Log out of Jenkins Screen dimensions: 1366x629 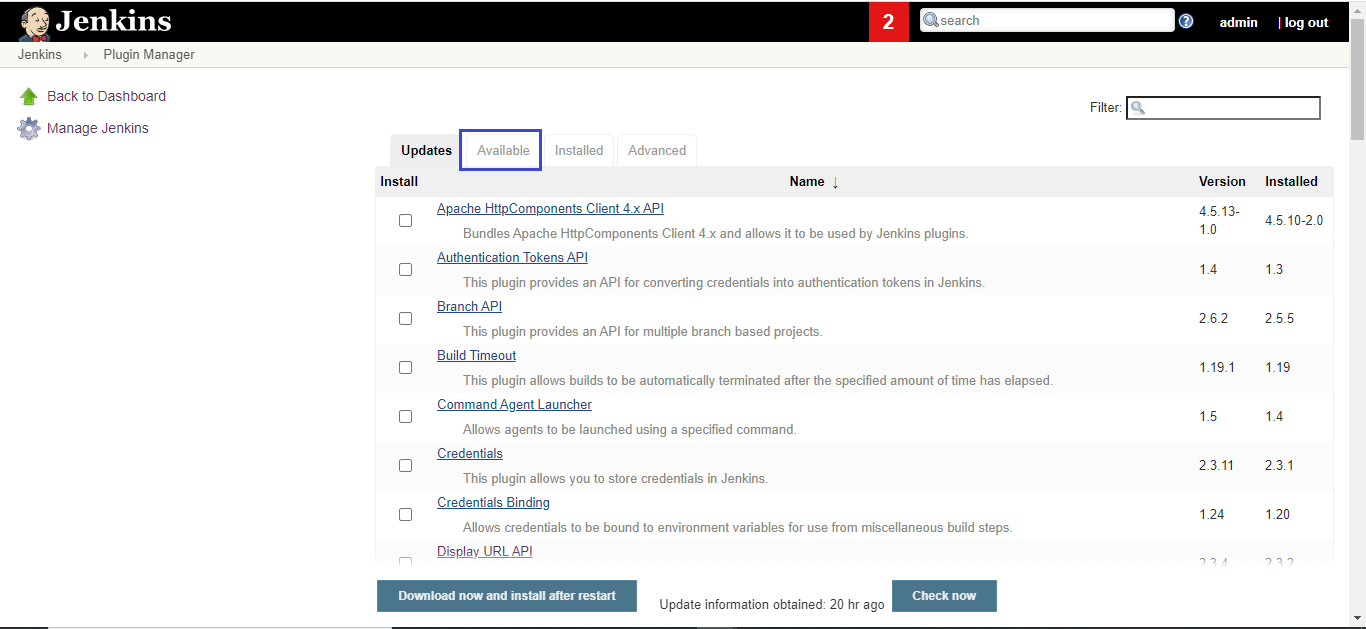[1306, 22]
